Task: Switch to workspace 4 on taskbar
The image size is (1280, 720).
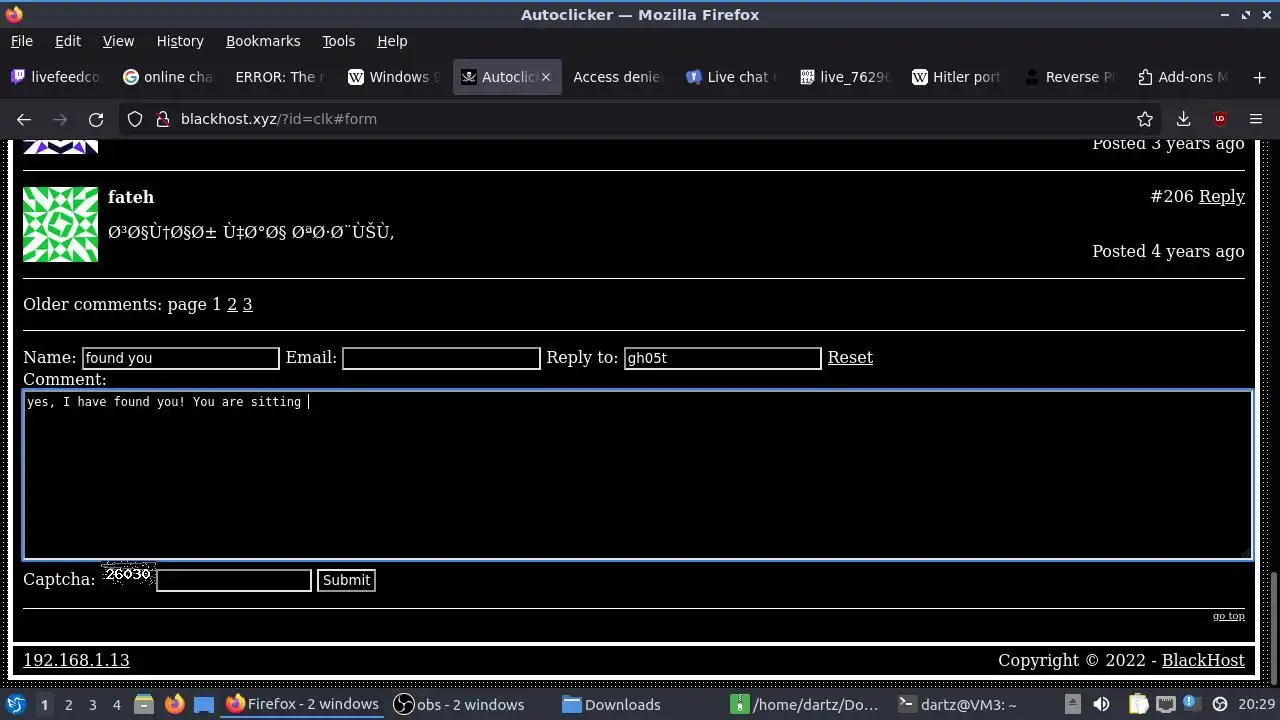Action: point(116,704)
